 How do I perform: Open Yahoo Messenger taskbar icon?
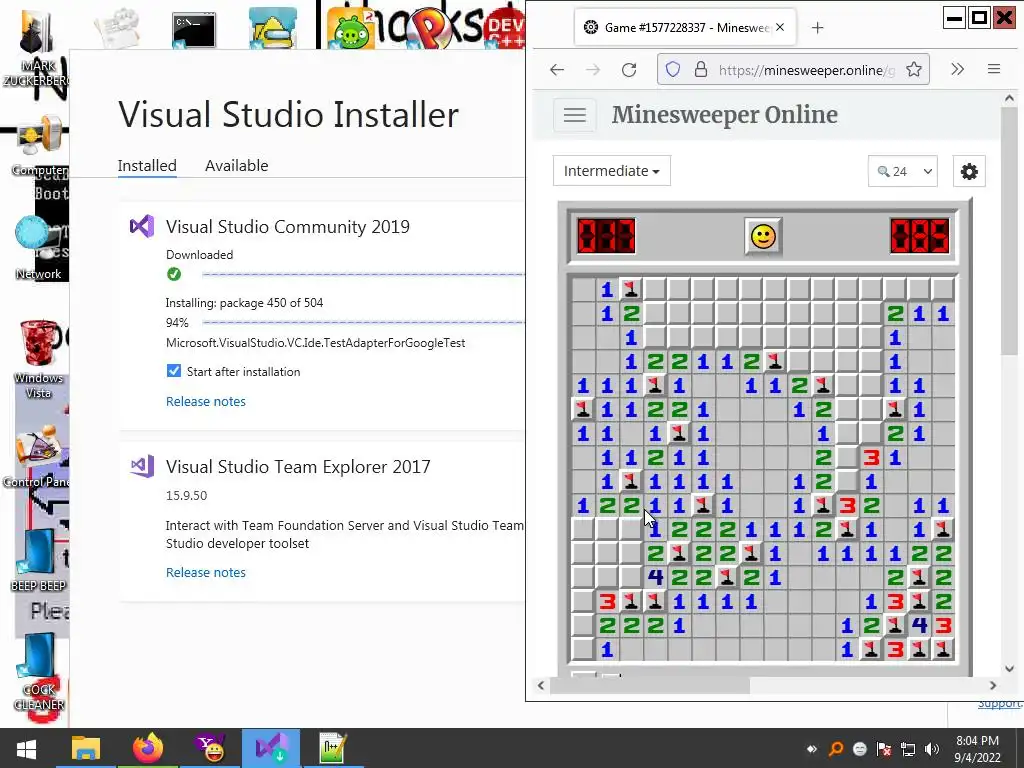pos(210,748)
